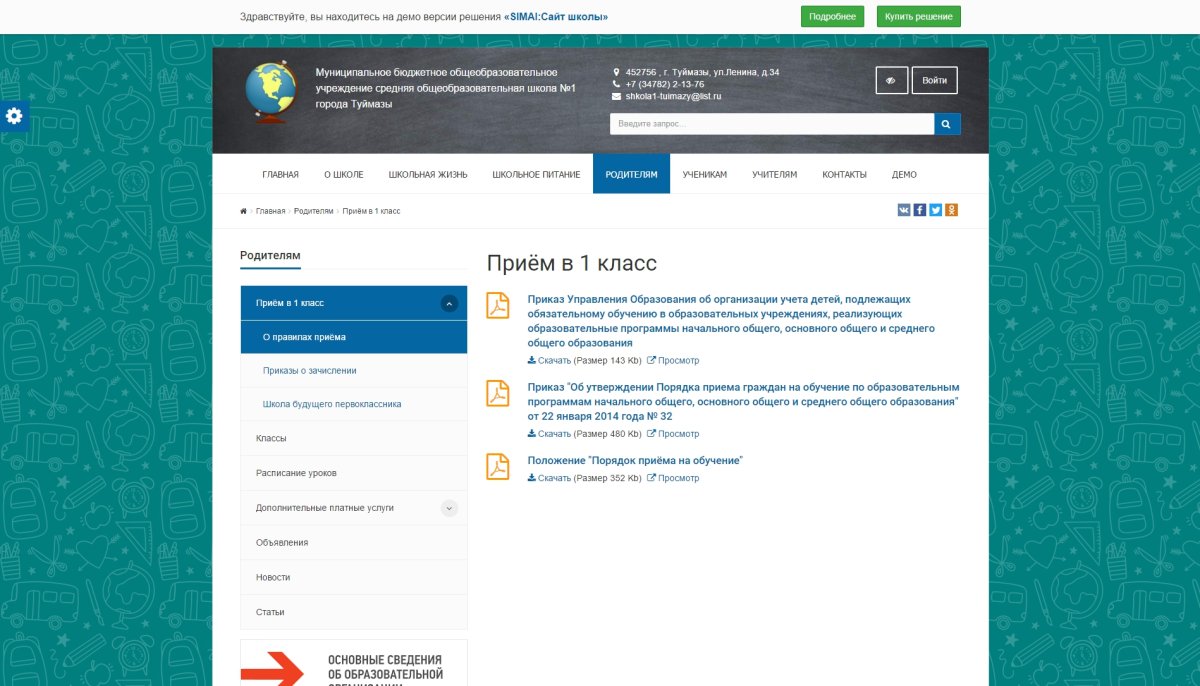Image resolution: width=1200 pixels, height=686 pixels.
Task: Click the green Купить решение button
Action: click(x=919, y=16)
